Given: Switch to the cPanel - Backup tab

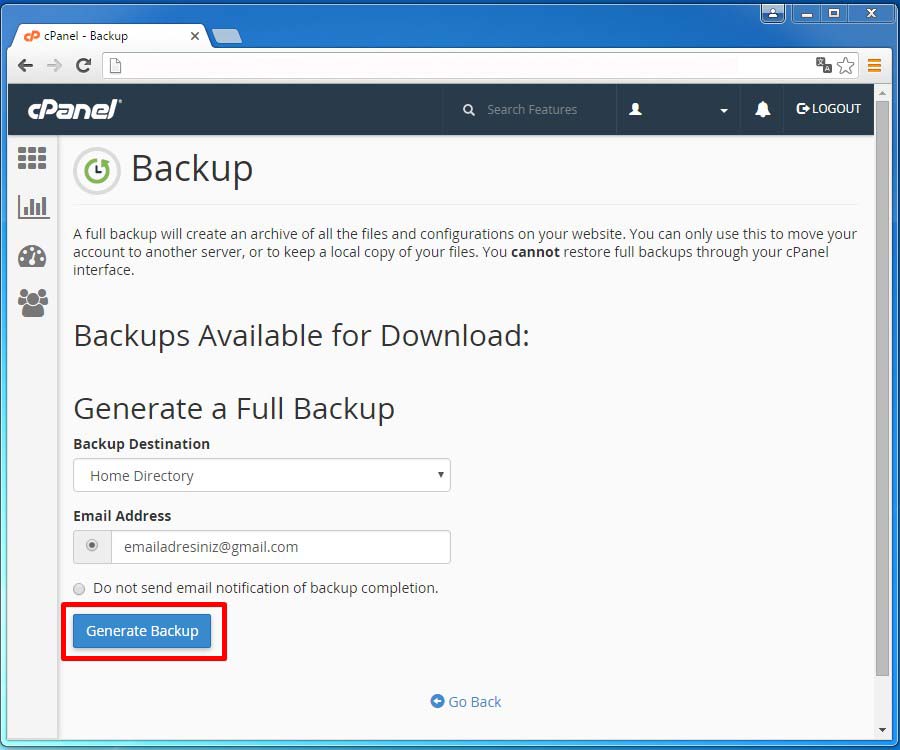Looking at the screenshot, I should pyautogui.click(x=110, y=36).
